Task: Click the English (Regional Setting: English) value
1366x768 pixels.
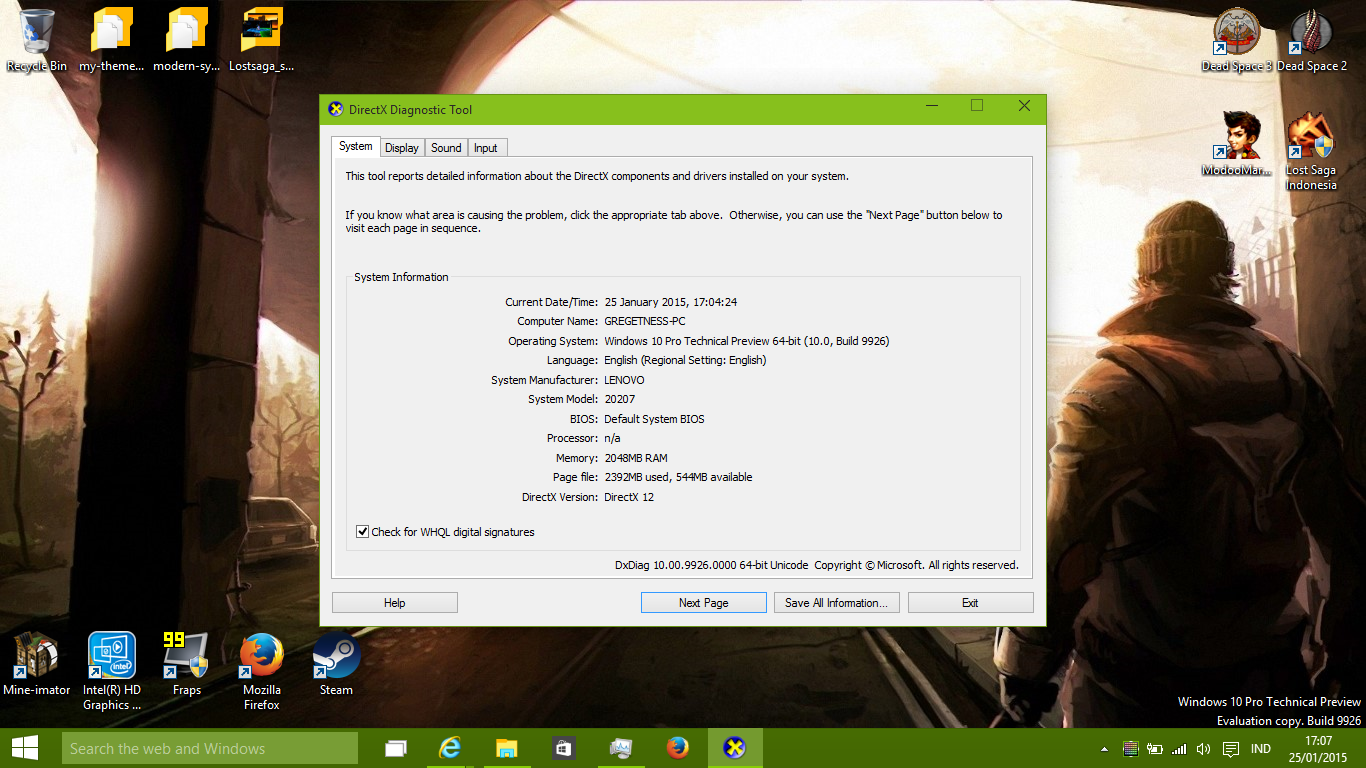Action: (685, 360)
